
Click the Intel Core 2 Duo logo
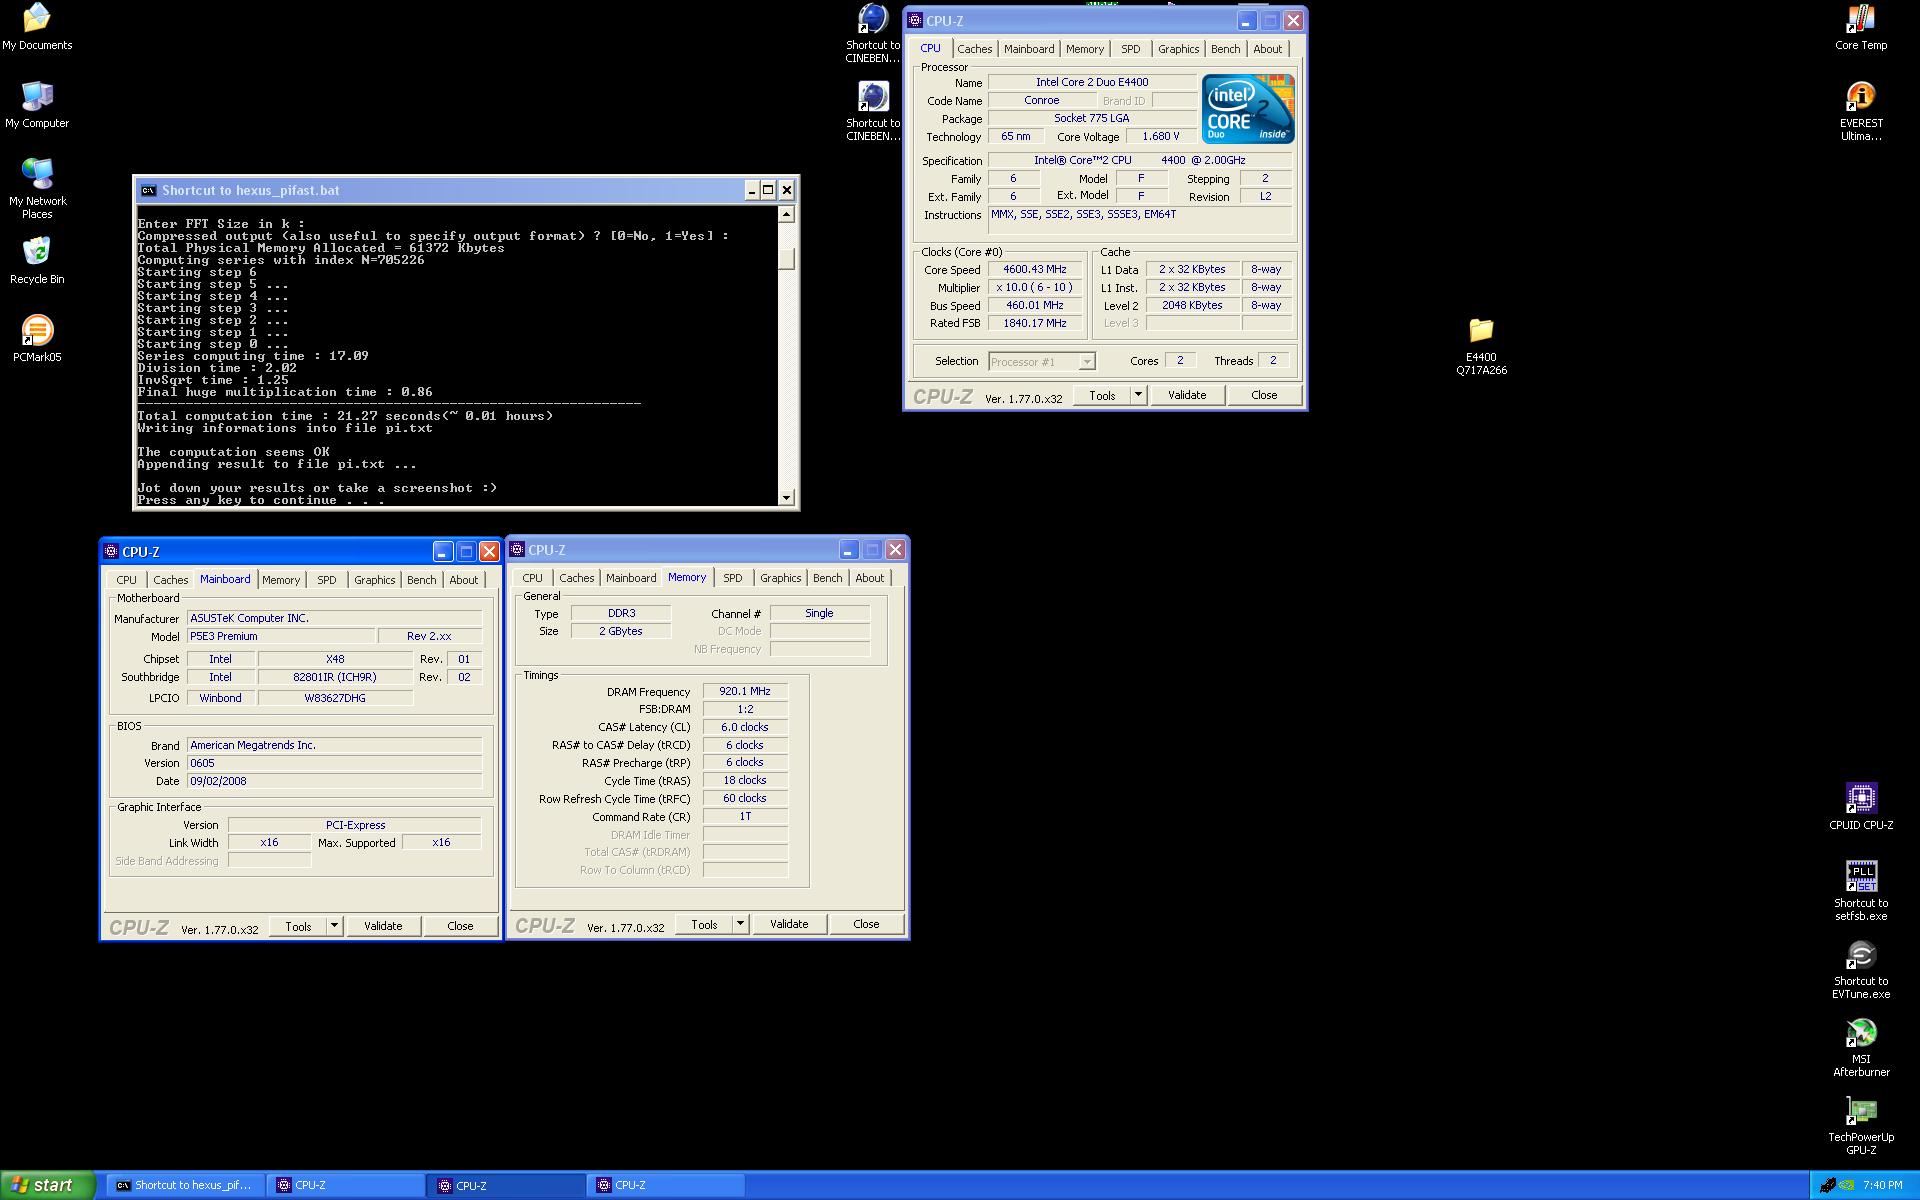(x=1248, y=108)
